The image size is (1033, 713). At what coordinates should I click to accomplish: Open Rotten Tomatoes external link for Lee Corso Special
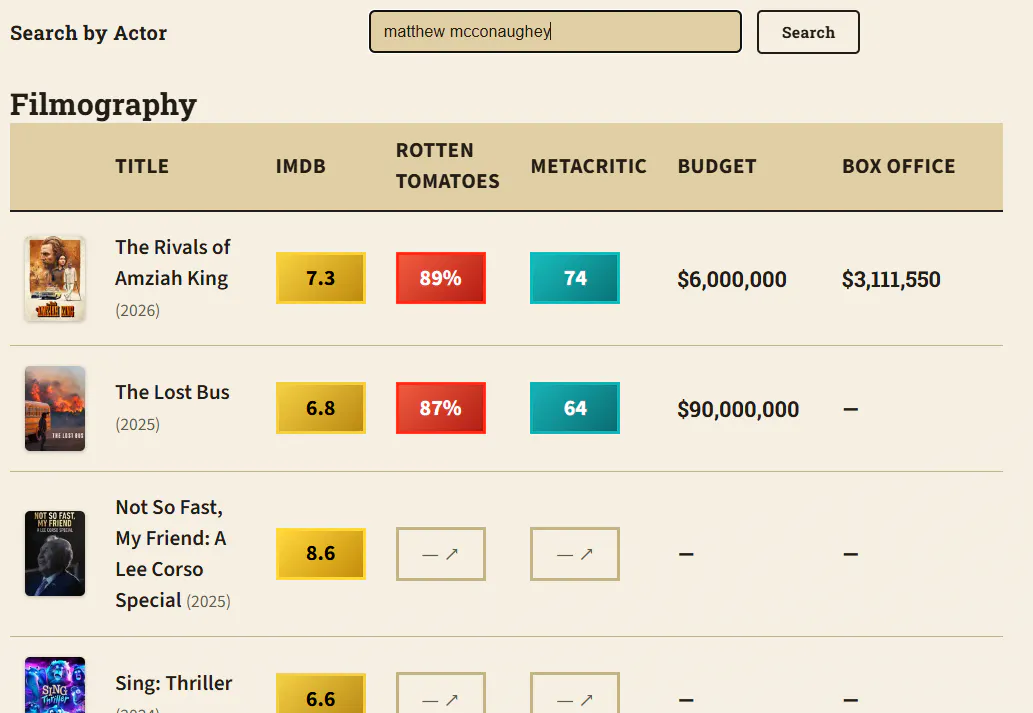[x=441, y=554]
